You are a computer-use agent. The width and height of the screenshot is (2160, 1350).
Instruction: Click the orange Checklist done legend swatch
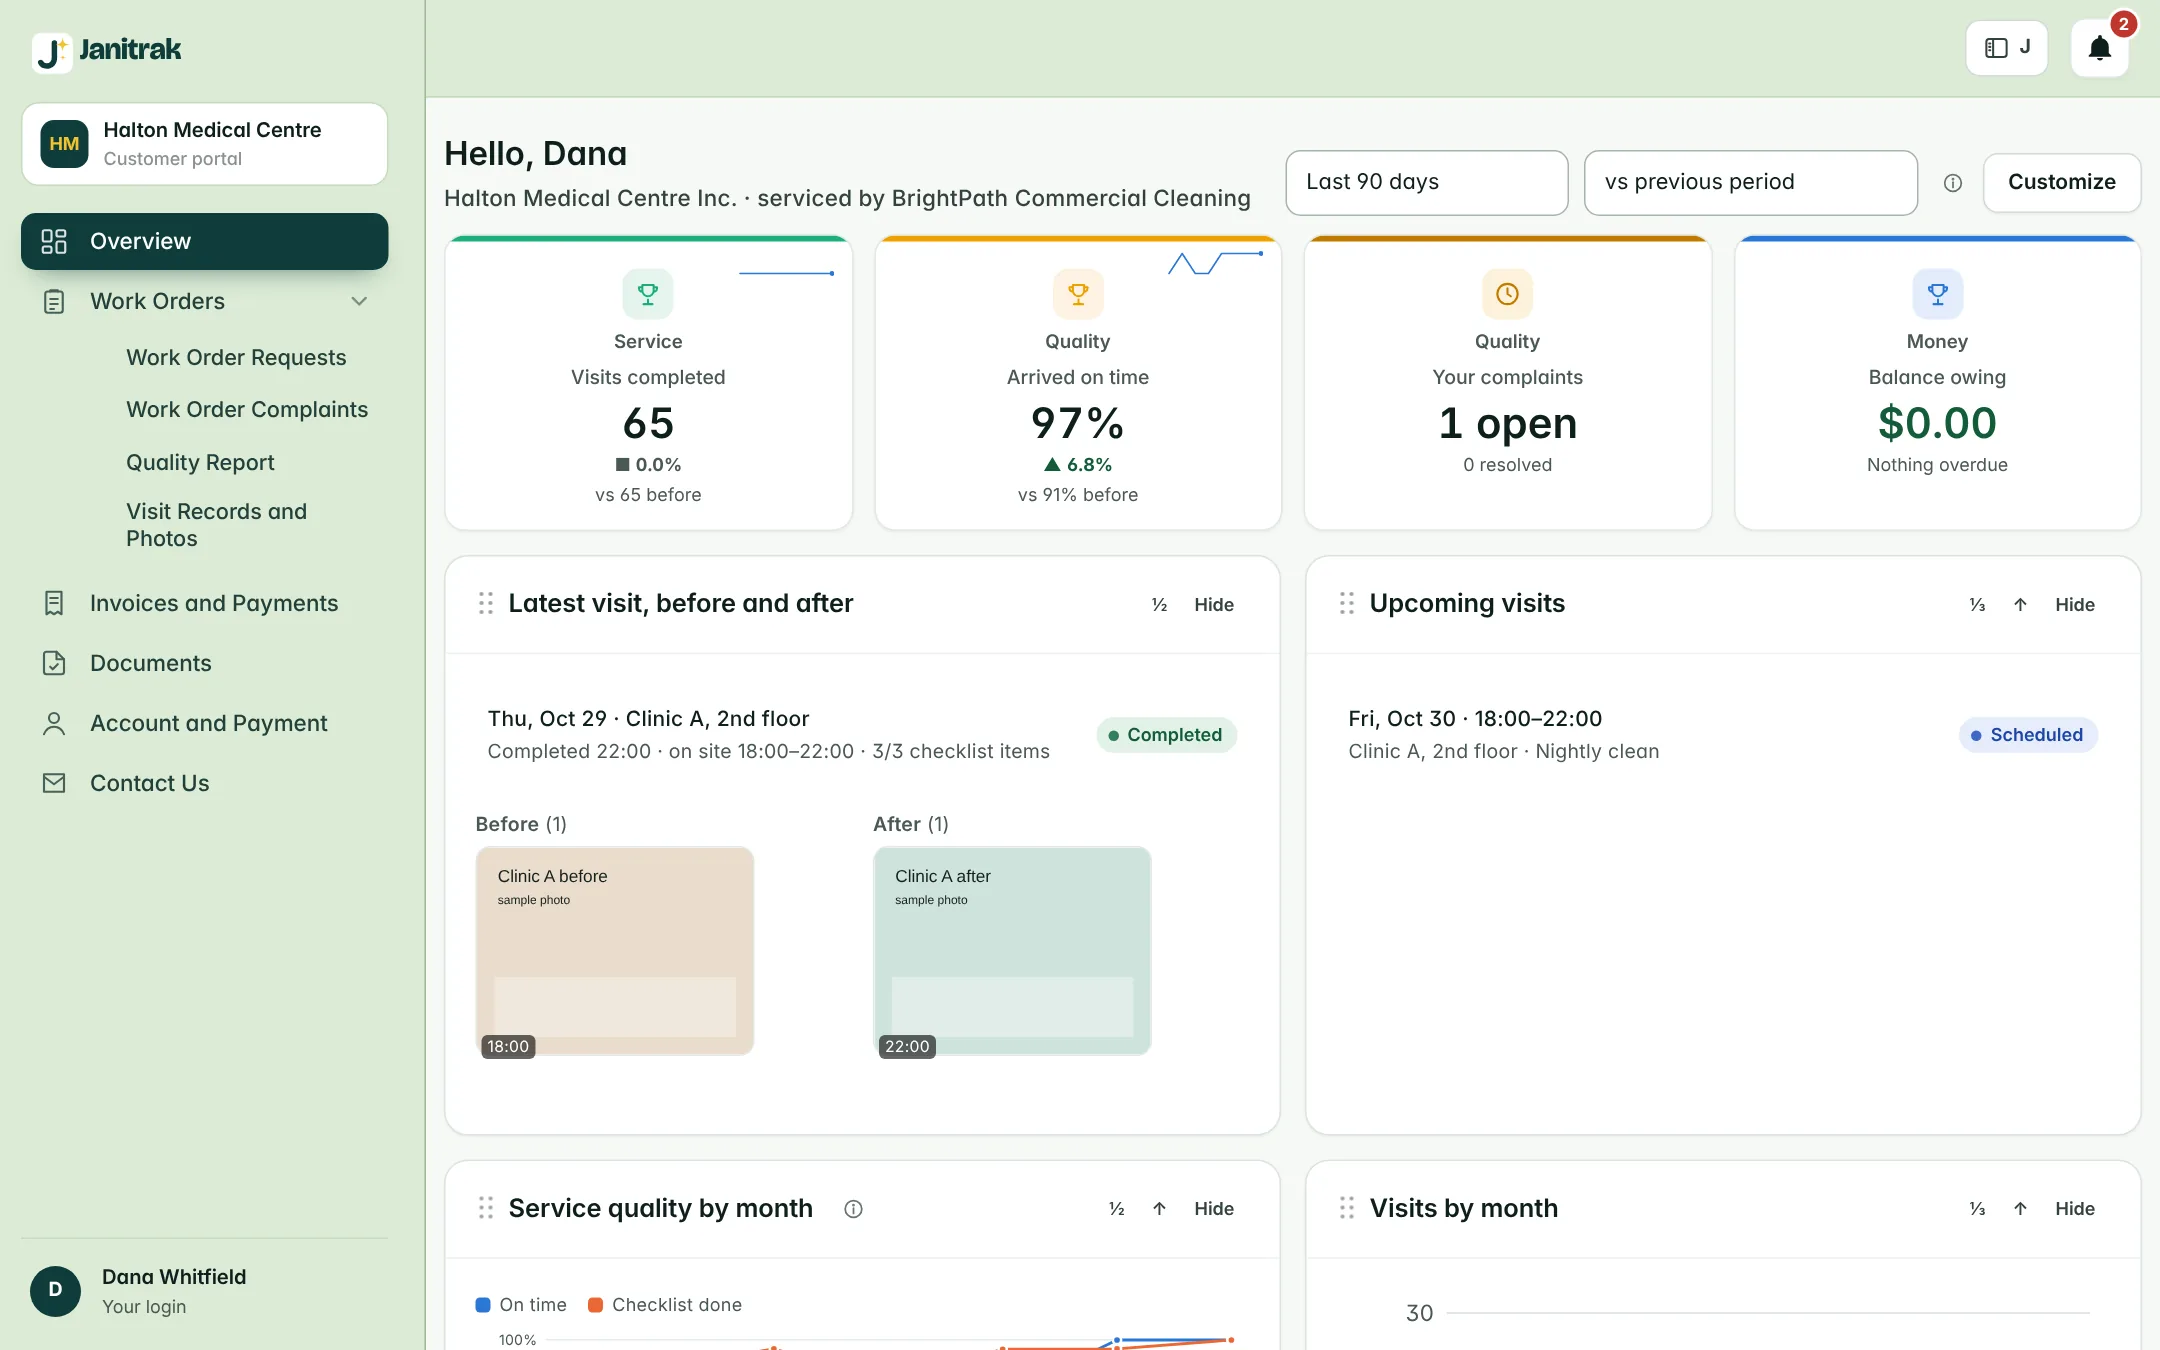tap(595, 1305)
